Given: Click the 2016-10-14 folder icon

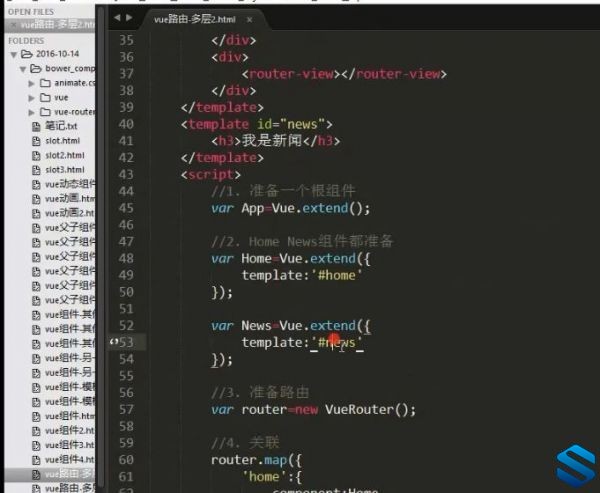Looking at the screenshot, I should [26, 54].
